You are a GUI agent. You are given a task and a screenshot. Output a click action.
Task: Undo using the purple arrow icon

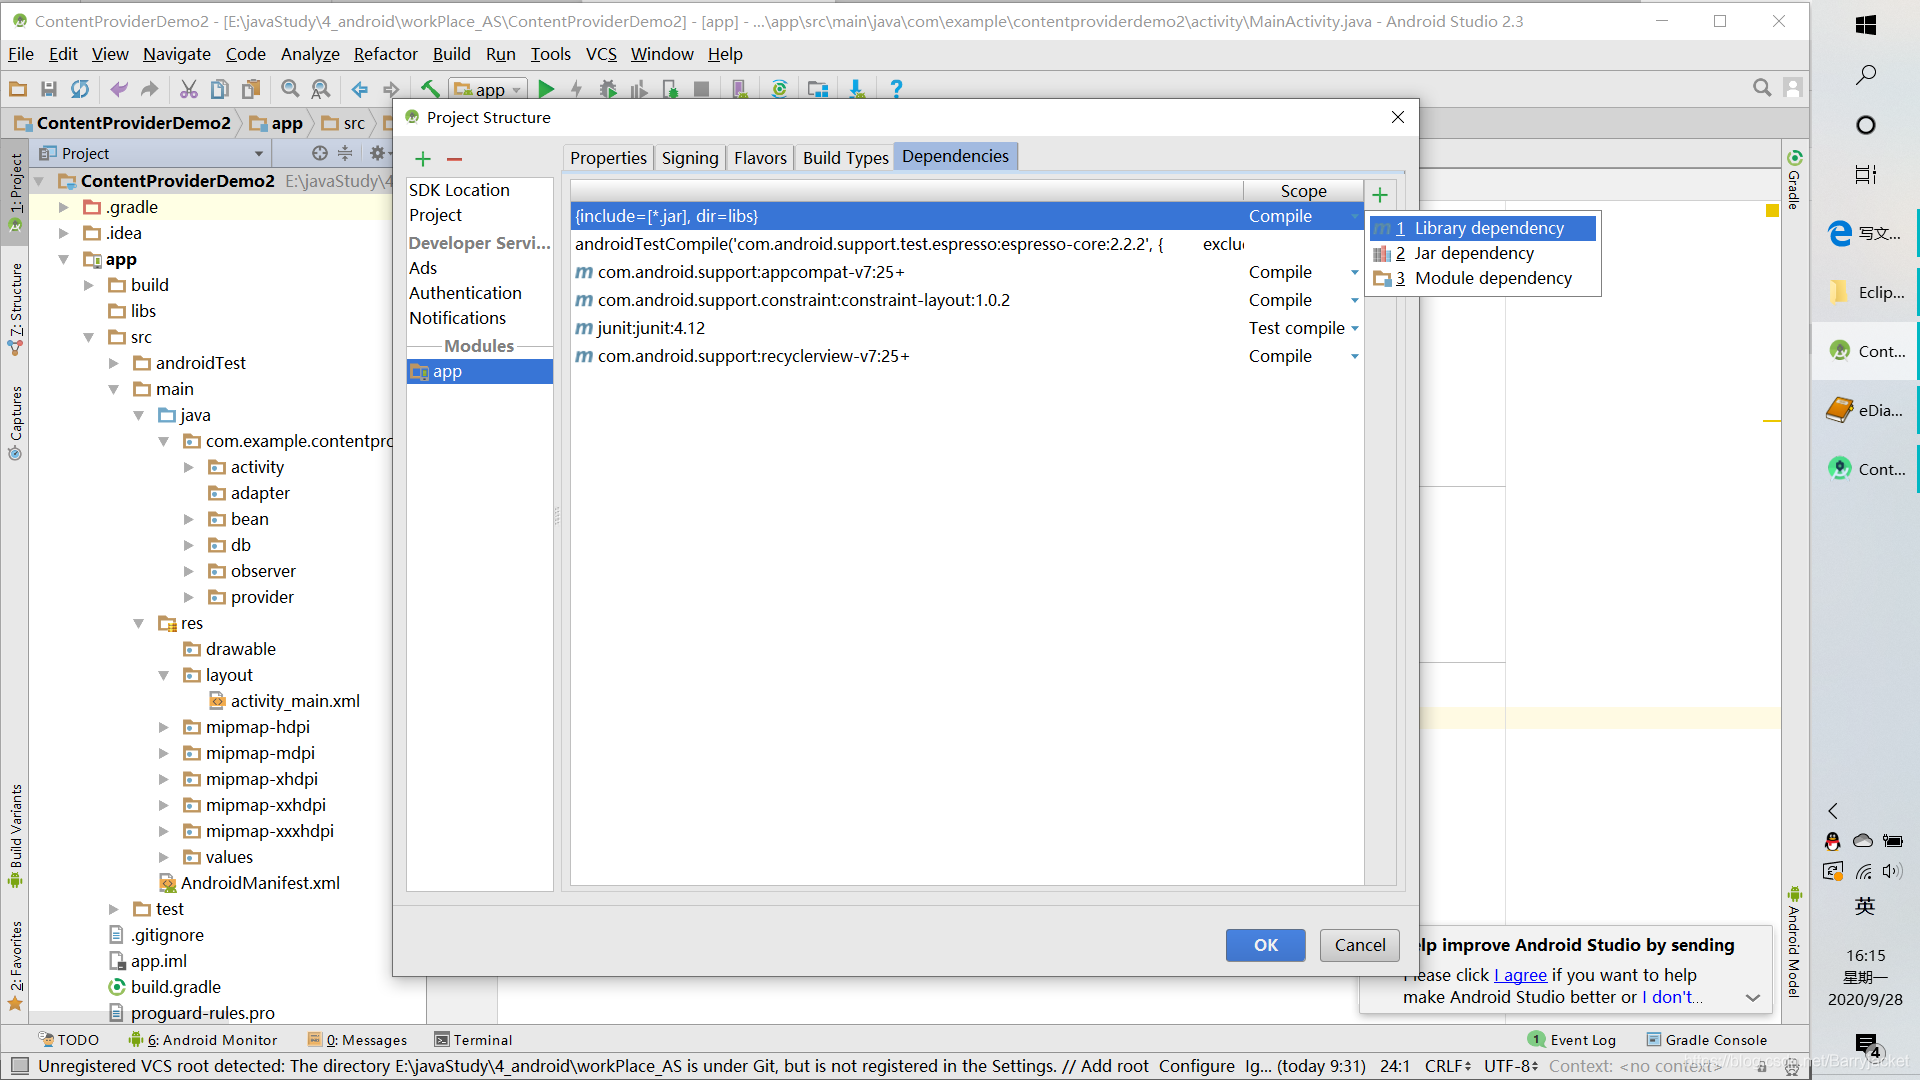119,89
